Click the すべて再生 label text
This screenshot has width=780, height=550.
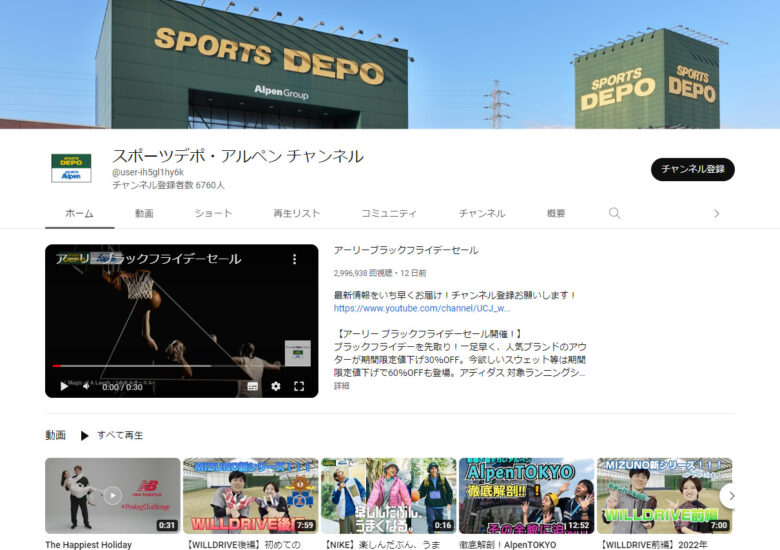[120, 435]
